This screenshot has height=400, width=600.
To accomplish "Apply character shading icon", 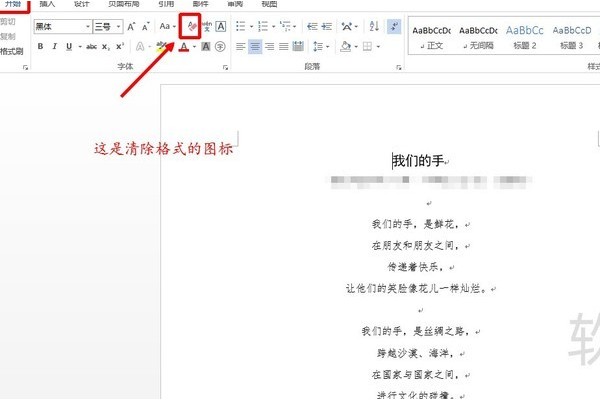I will click(206, 47).
